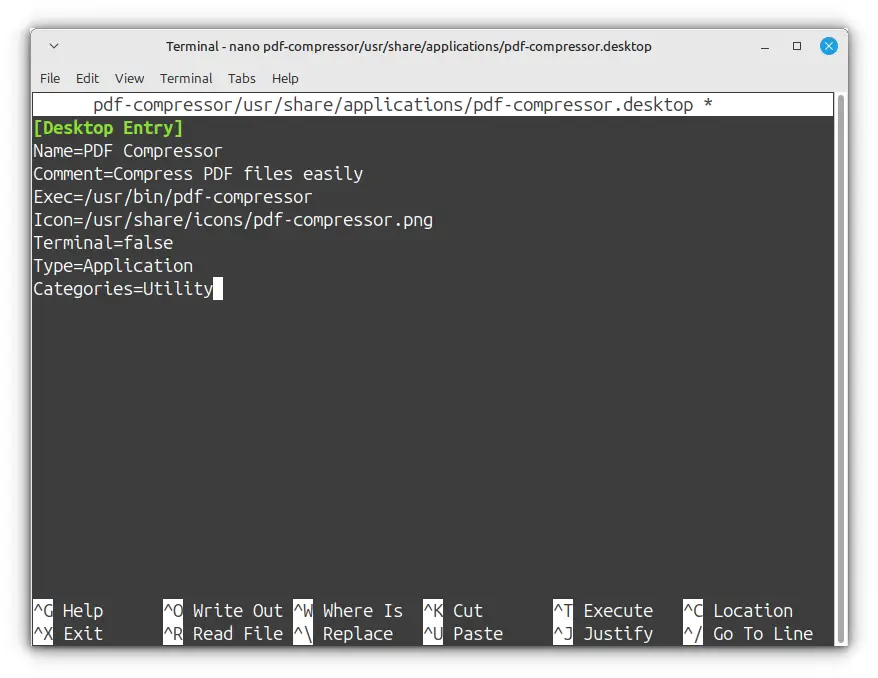Click the Icon path line ending in .png
This screenshot has height=678, width=878.
pyautogui.click(x=233, y=220)
